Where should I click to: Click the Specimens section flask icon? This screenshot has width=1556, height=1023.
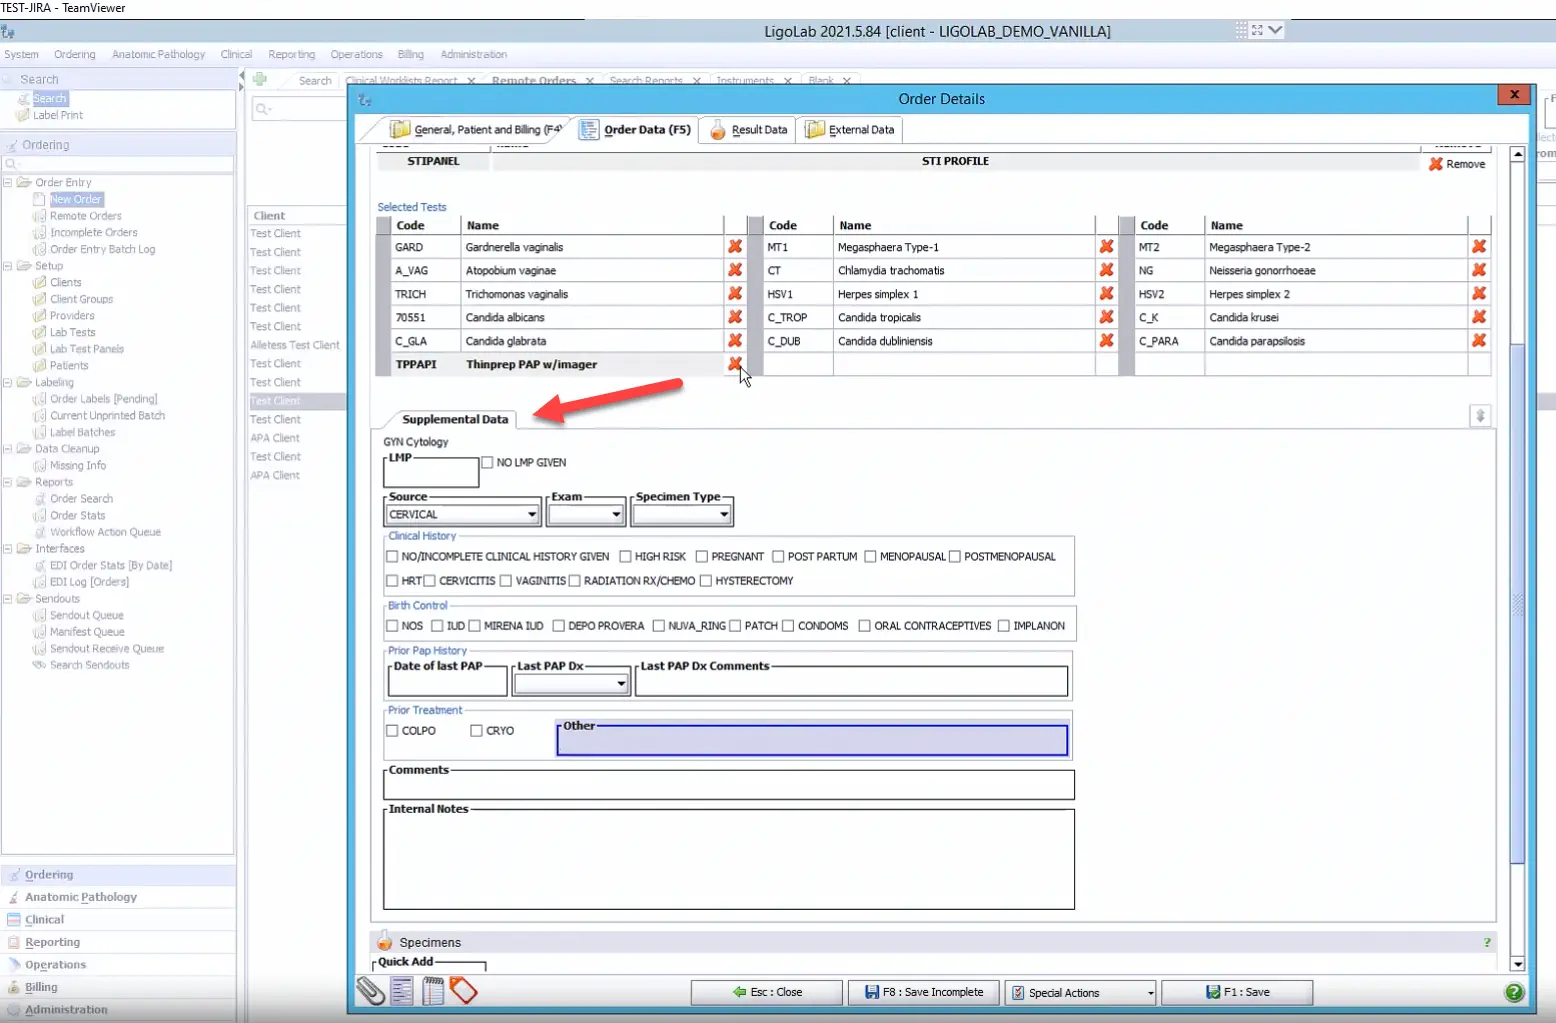[x=384, y=942]
